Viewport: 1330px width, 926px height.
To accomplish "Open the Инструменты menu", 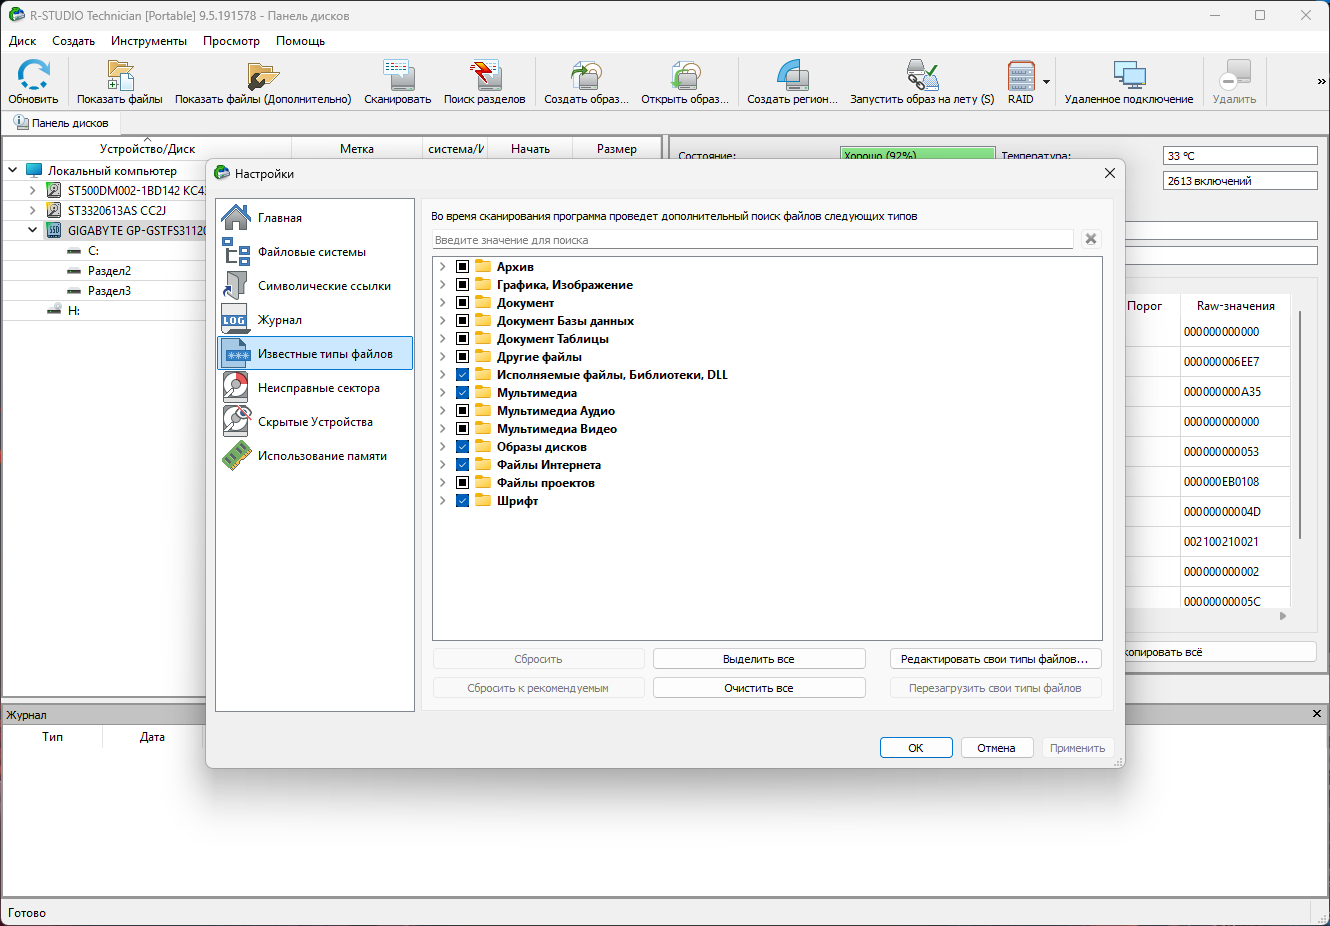I will (149, 41).
